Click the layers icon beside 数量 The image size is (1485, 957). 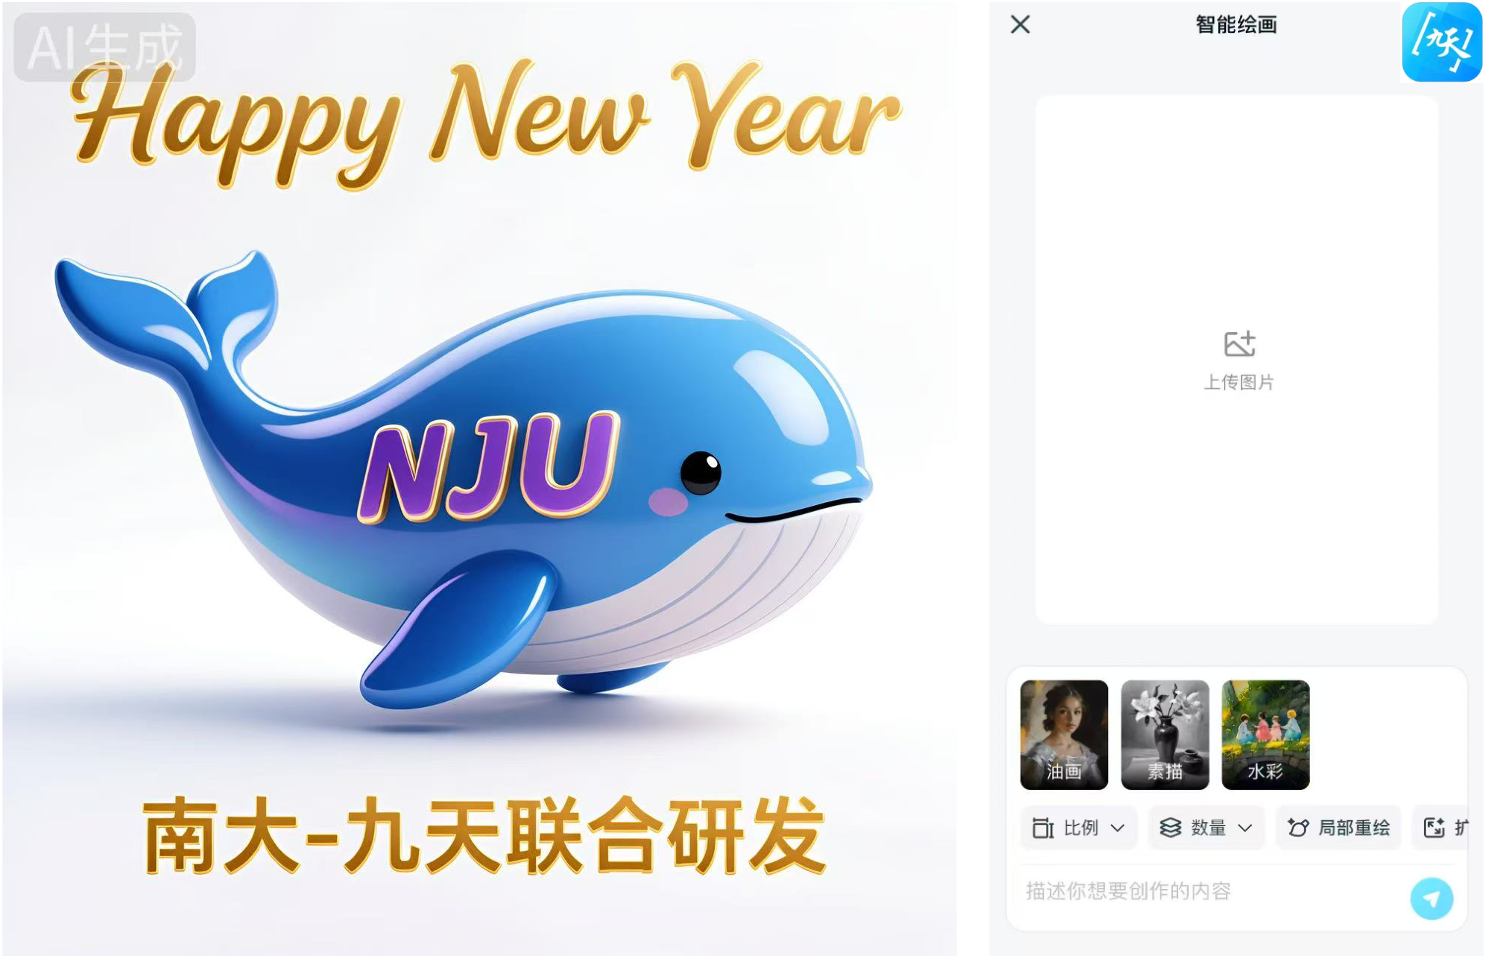click(x=1170, y=828)
